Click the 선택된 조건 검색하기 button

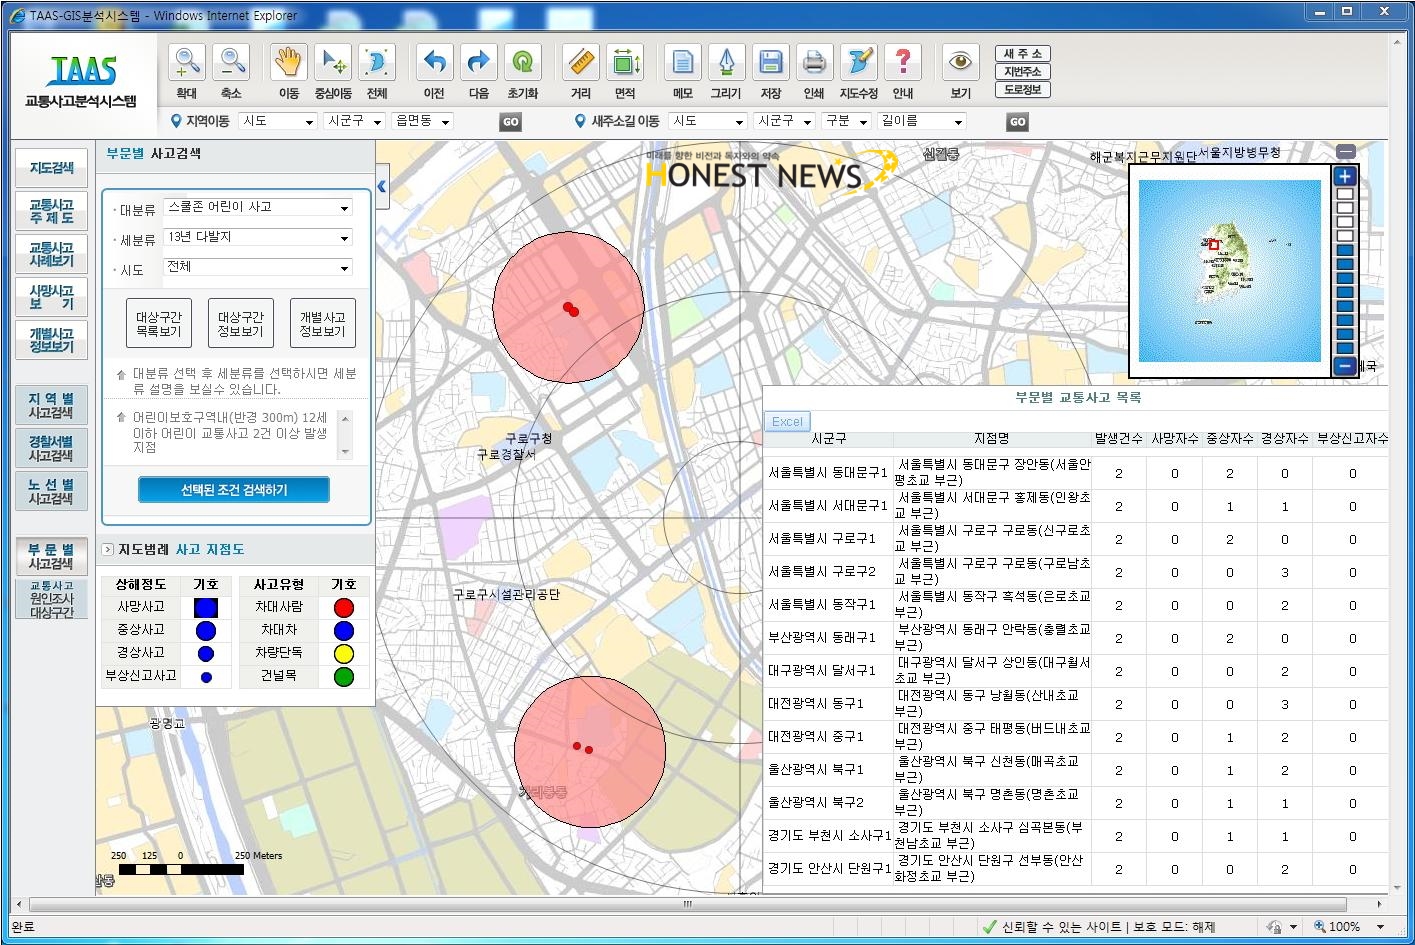click(234, 490)
